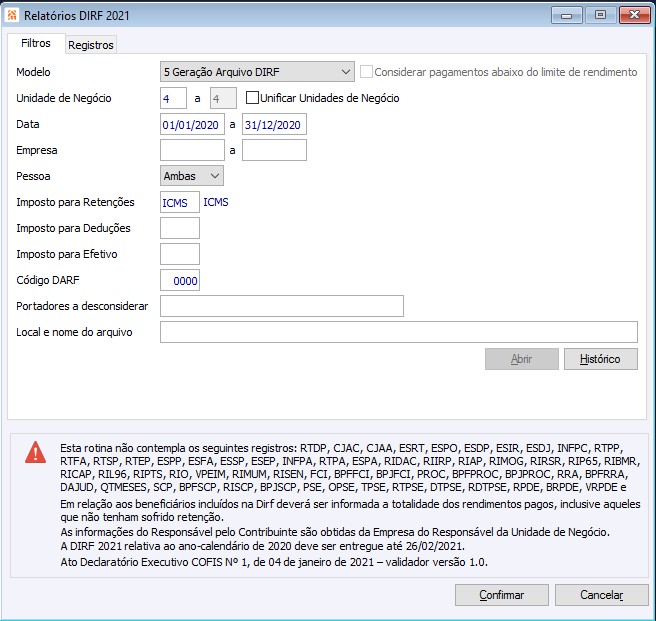The width and height of the screenshot is (656, 621).
Task: Click the Local e nome do arquivo field
Action: [x=399, y=332]
